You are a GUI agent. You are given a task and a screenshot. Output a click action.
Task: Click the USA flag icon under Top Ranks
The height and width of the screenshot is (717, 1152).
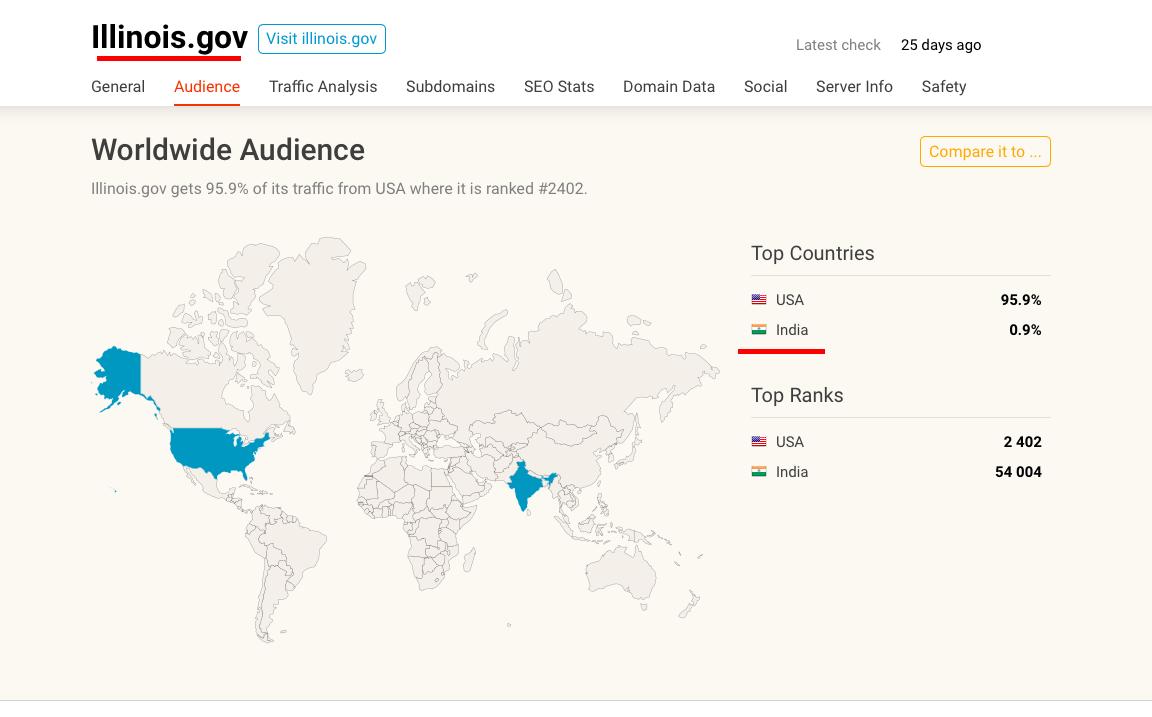coord(759,442)
